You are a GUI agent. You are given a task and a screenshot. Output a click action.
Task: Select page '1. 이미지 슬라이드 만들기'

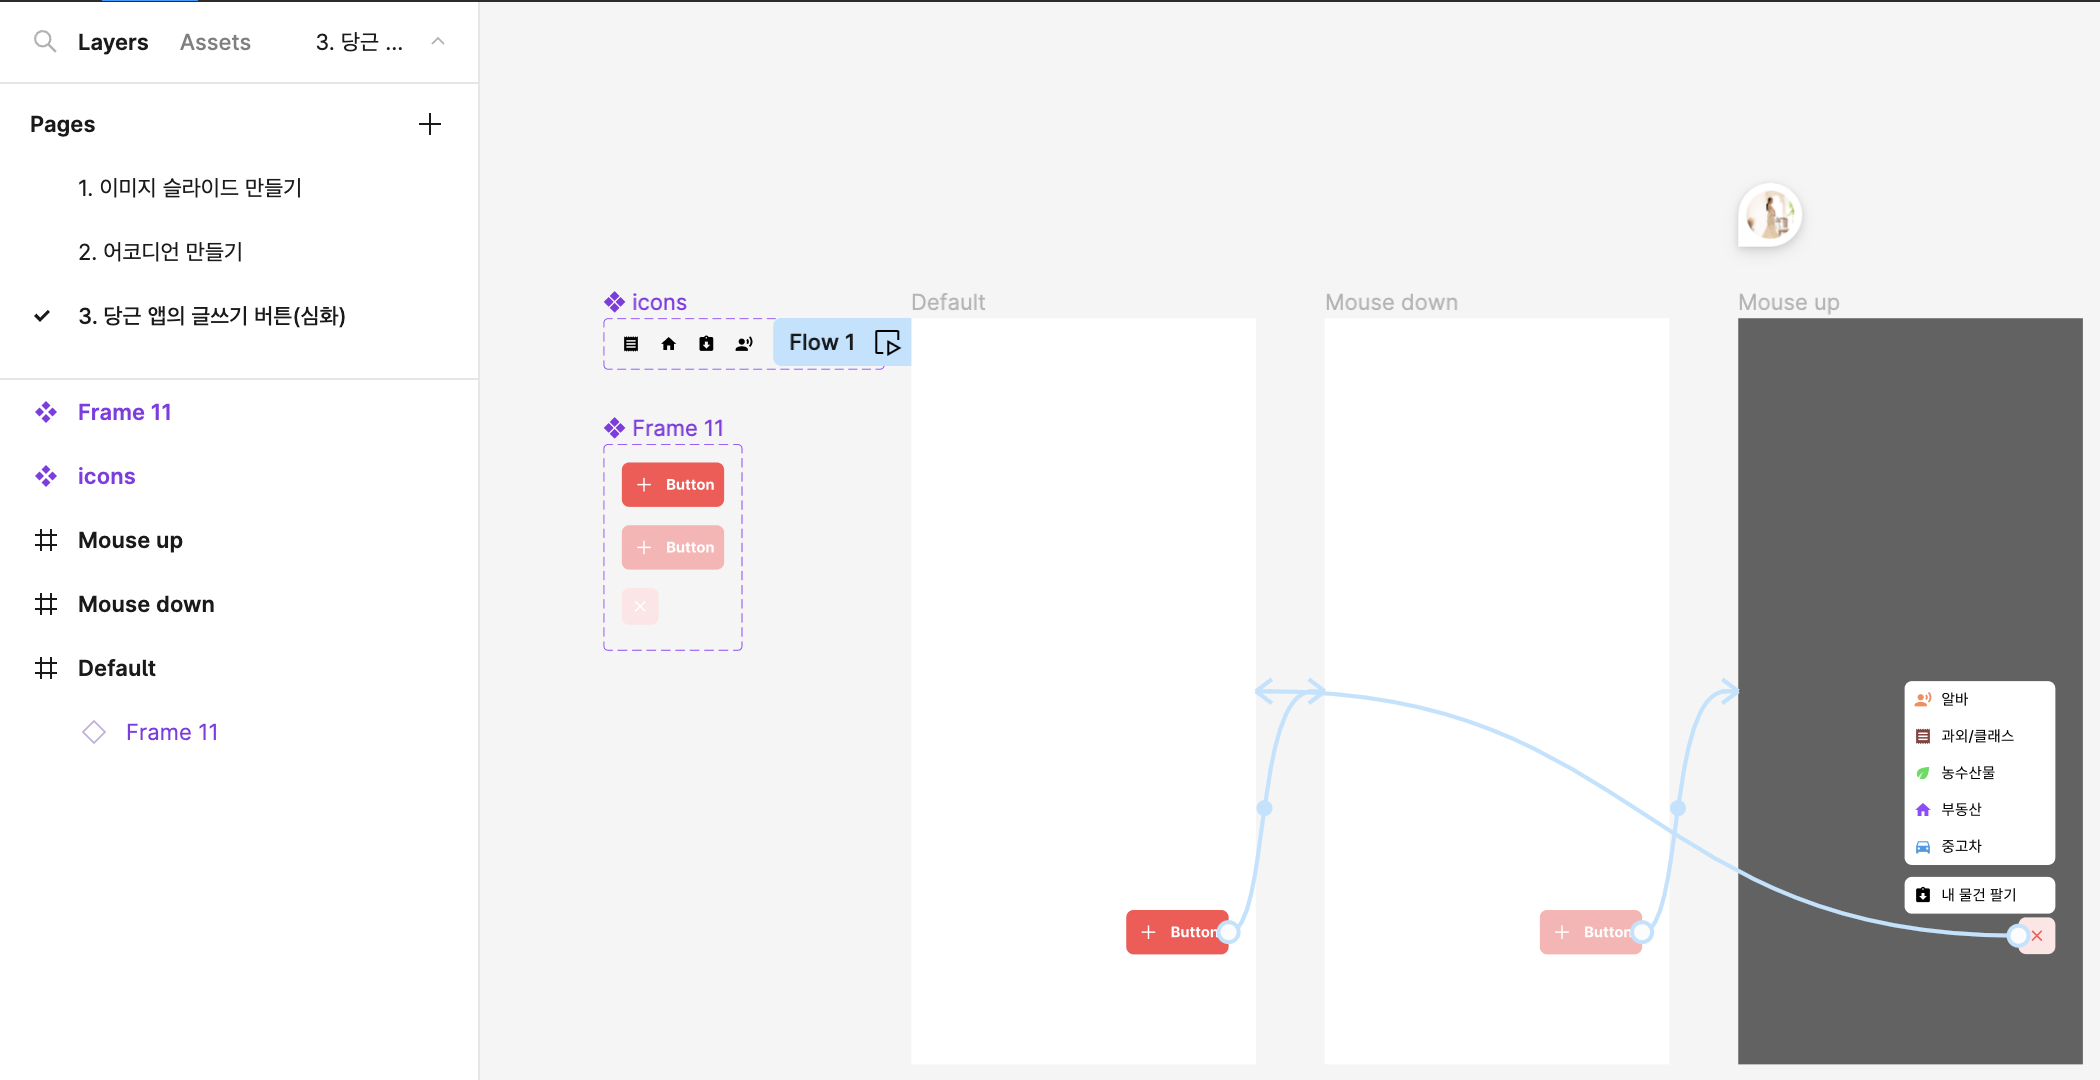pos(190,188)
